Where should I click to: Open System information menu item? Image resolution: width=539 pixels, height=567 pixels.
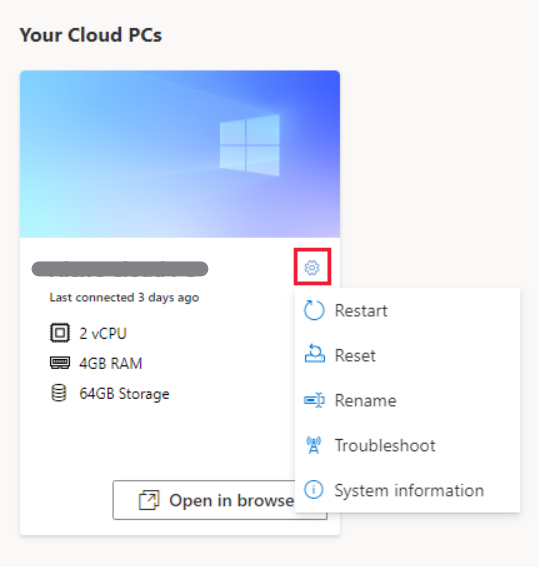407,490
